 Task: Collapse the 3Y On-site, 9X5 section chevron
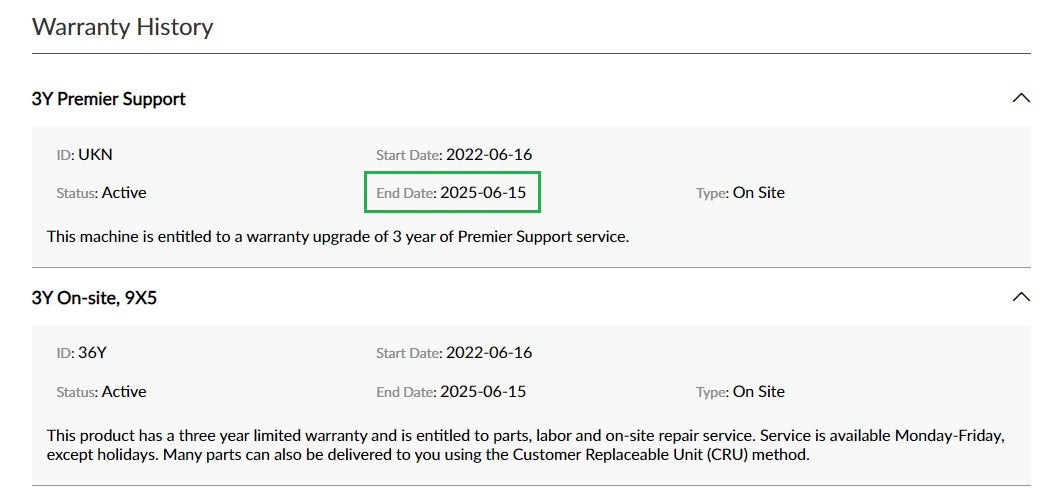tap(1020, 297)
